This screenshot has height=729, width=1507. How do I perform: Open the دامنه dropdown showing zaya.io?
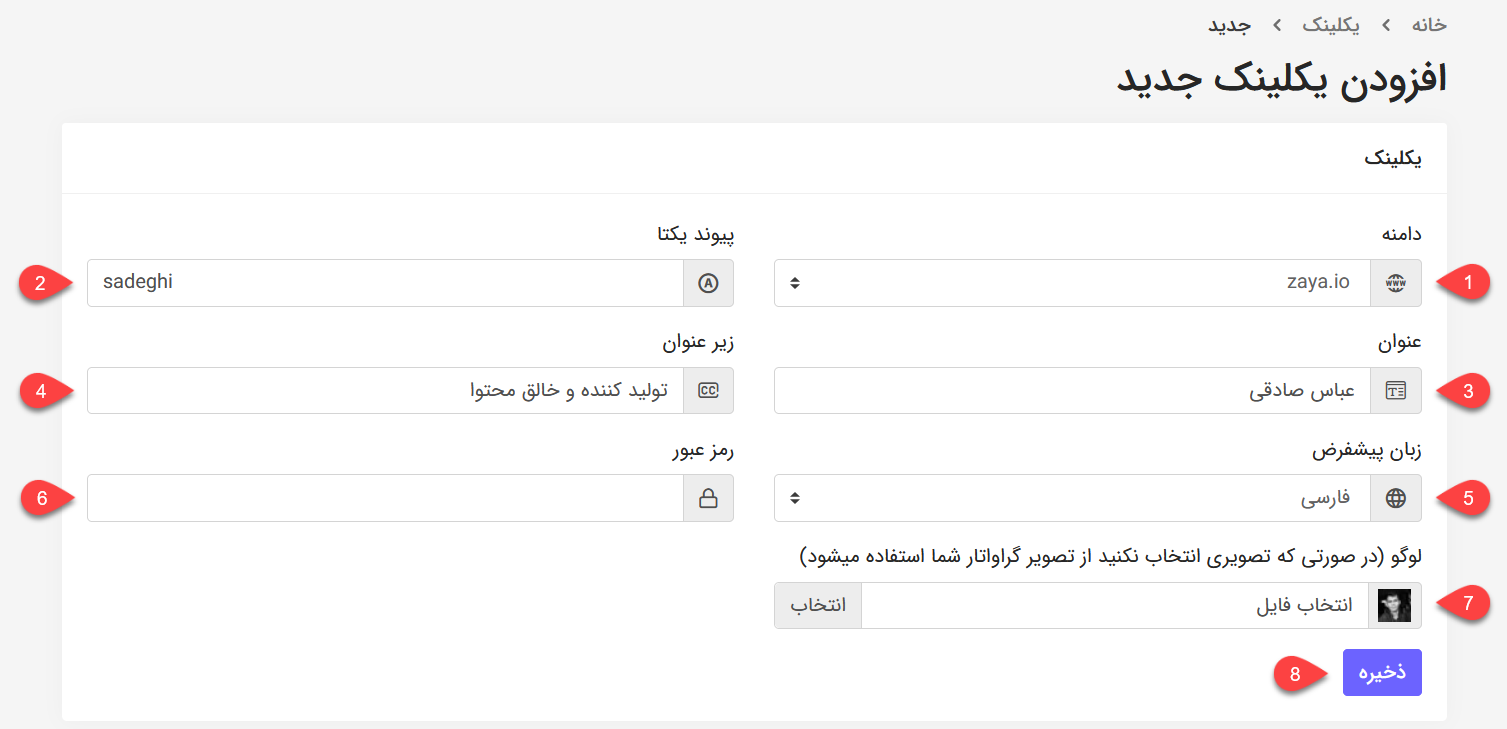coord(1072,283)
